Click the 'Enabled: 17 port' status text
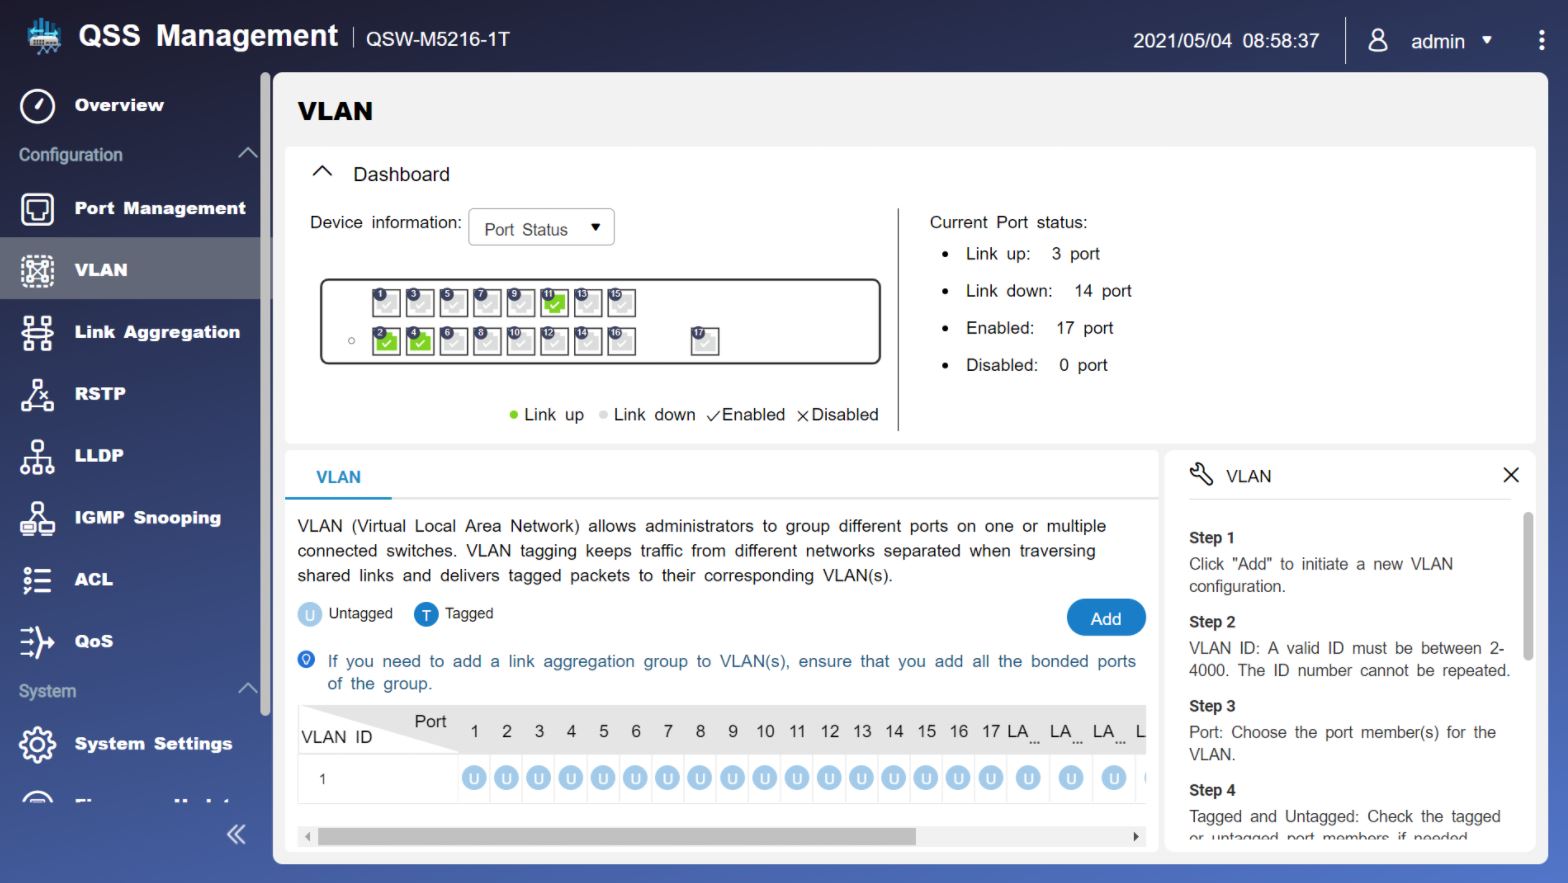This screenshot has height=883, width=1568. click(x=1039, y=328)
